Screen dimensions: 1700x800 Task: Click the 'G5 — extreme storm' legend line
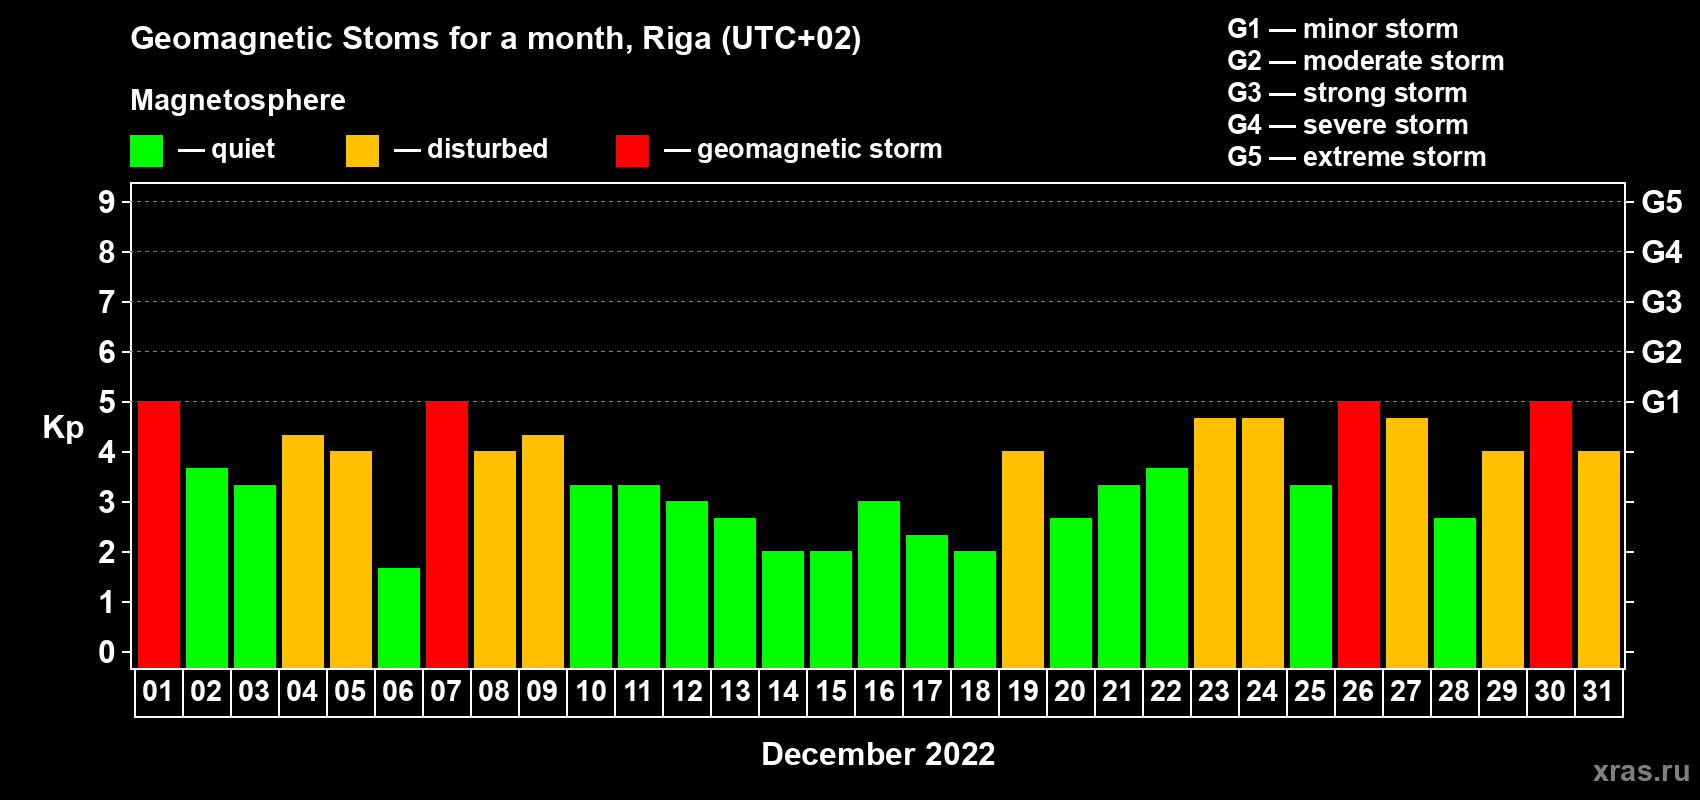[1357, 157]
